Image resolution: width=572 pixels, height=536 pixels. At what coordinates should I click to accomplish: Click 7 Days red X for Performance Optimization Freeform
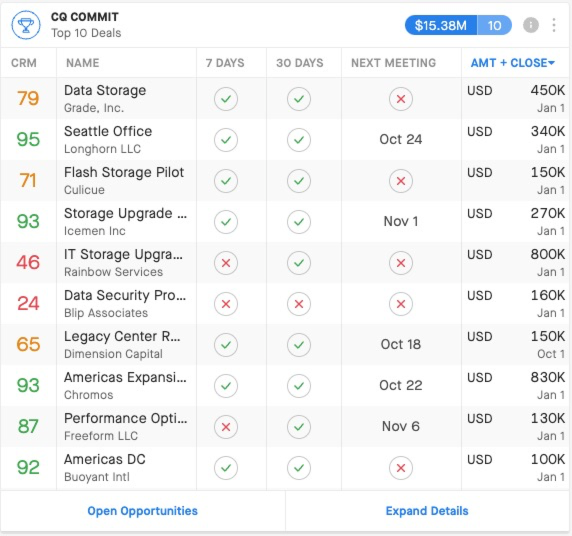pos(226,427)
